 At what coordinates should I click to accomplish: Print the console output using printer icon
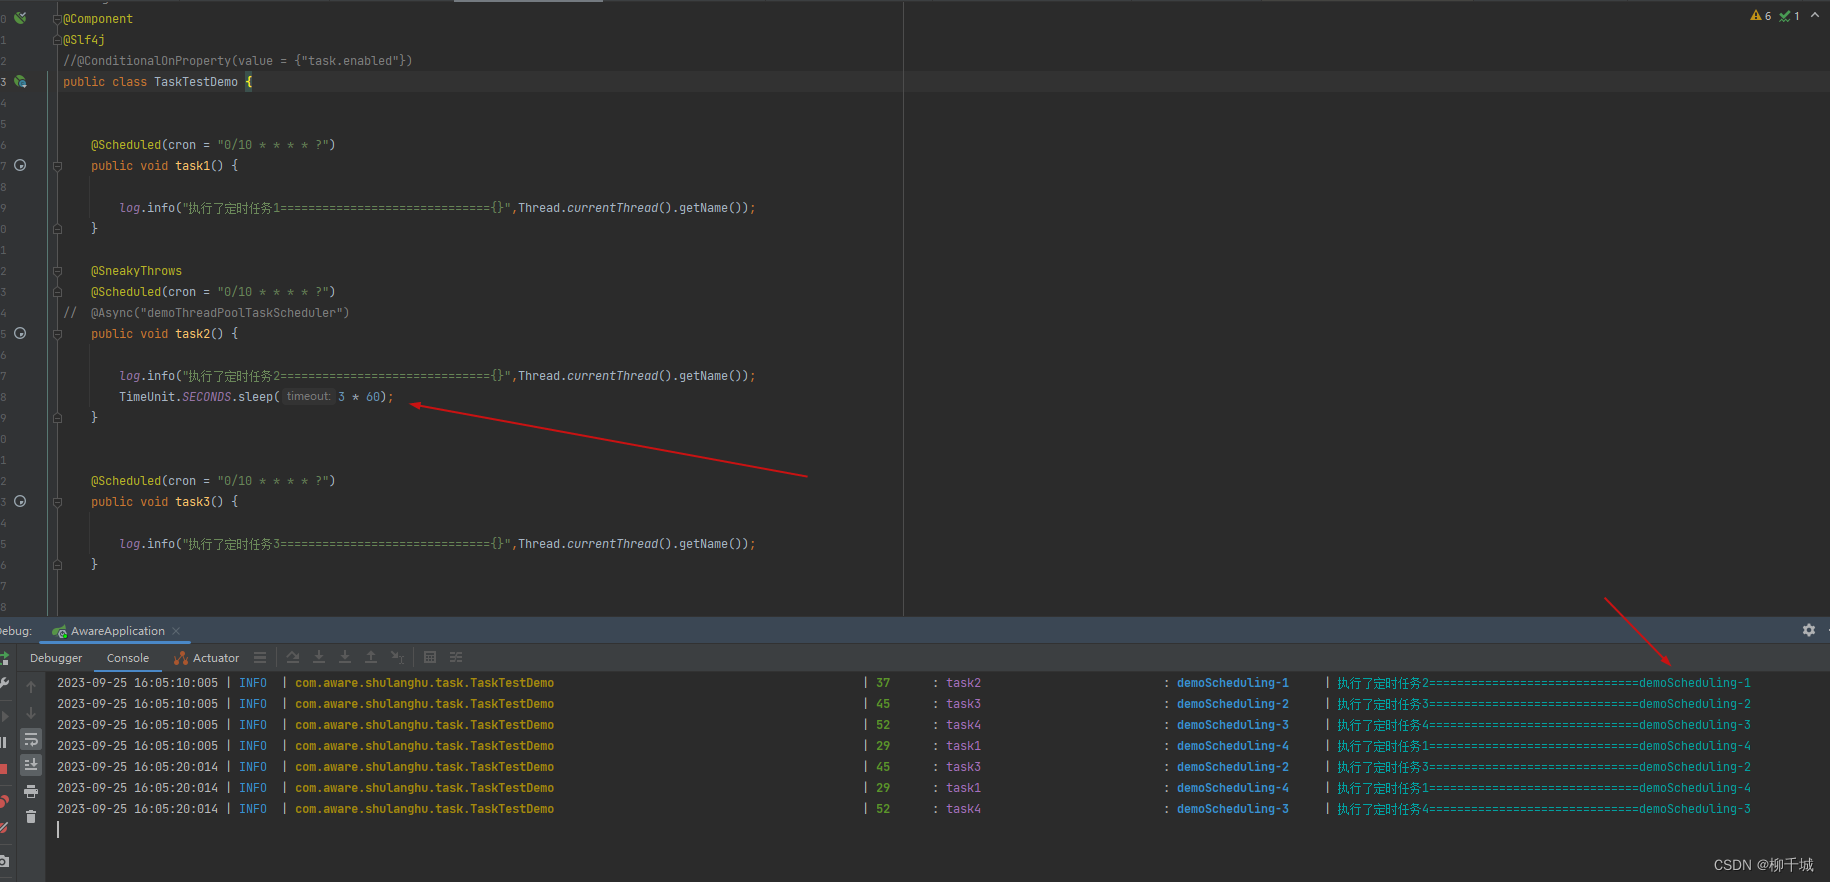point(31,791)
